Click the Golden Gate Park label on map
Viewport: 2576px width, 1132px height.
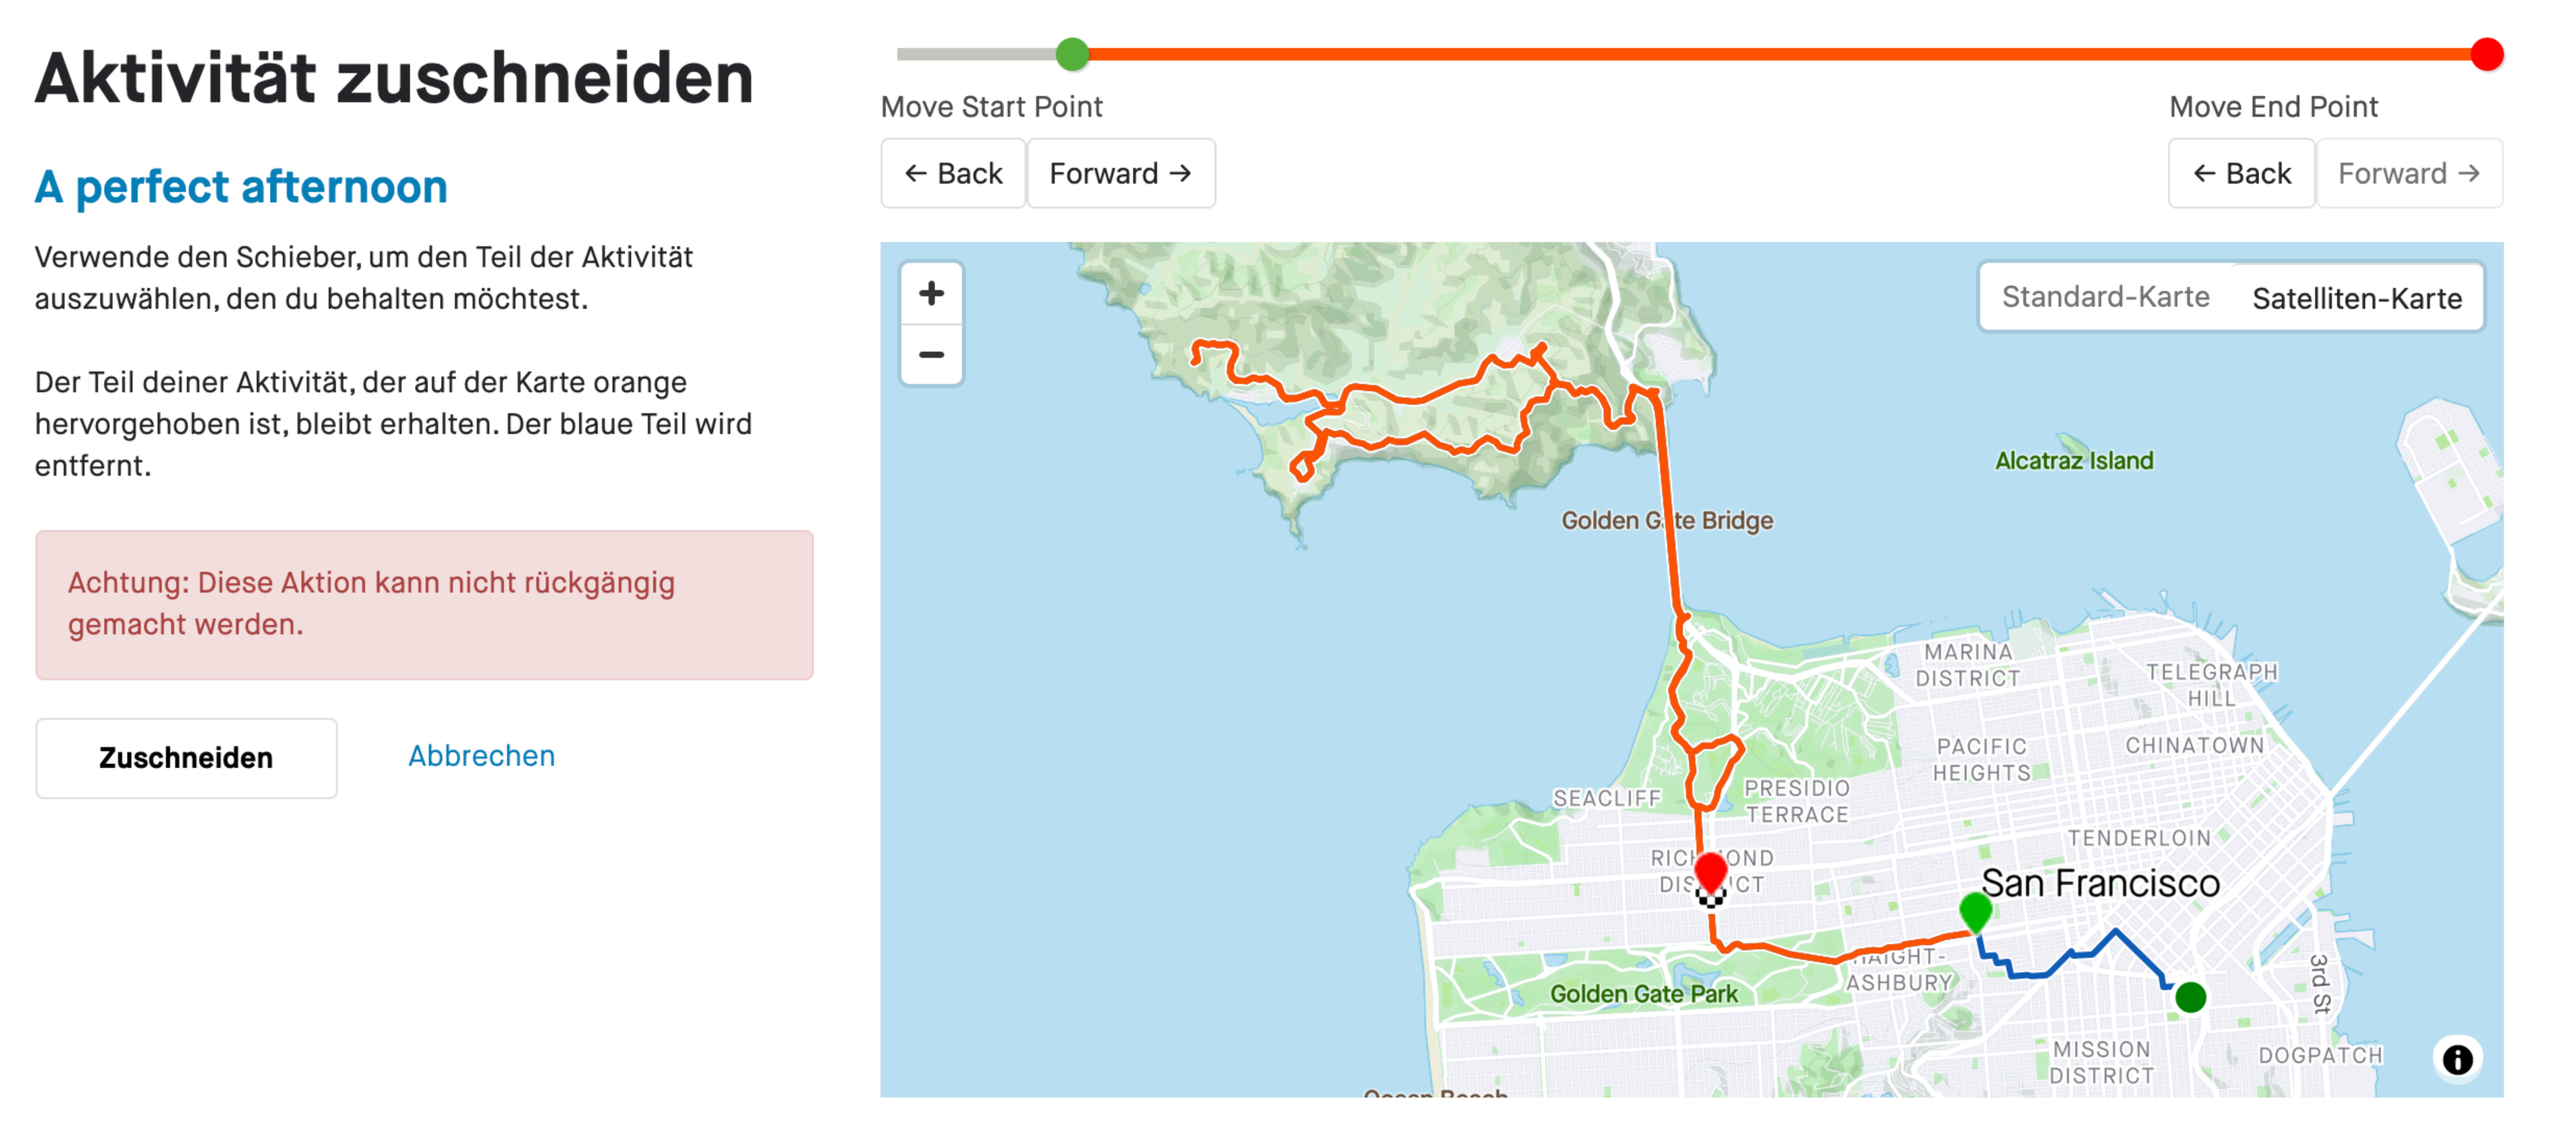pos(1643,993)
